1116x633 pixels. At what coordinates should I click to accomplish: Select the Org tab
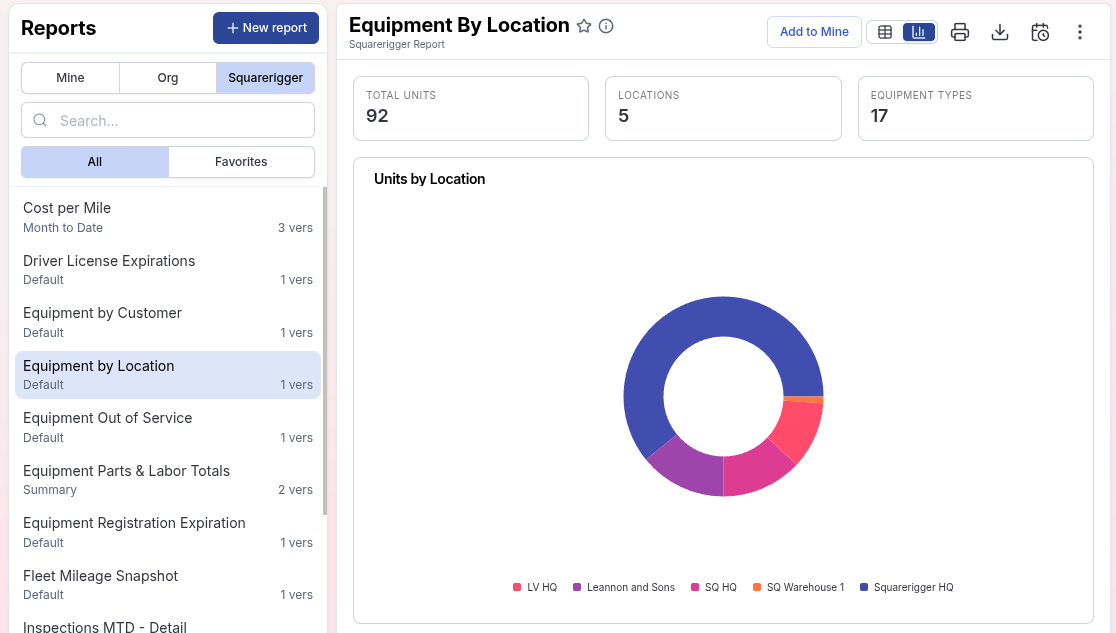click(168, 78)
